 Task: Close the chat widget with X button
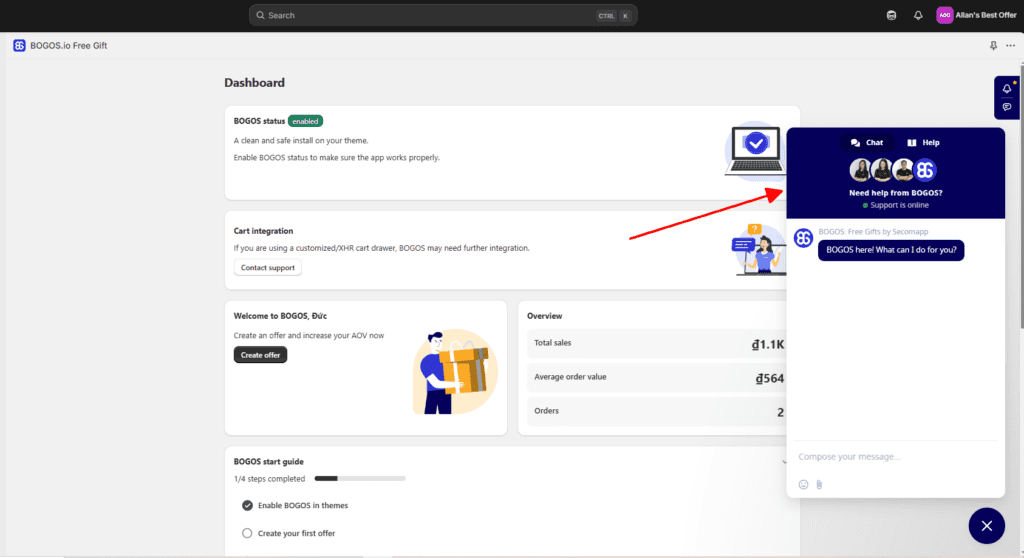pos(986,525)
